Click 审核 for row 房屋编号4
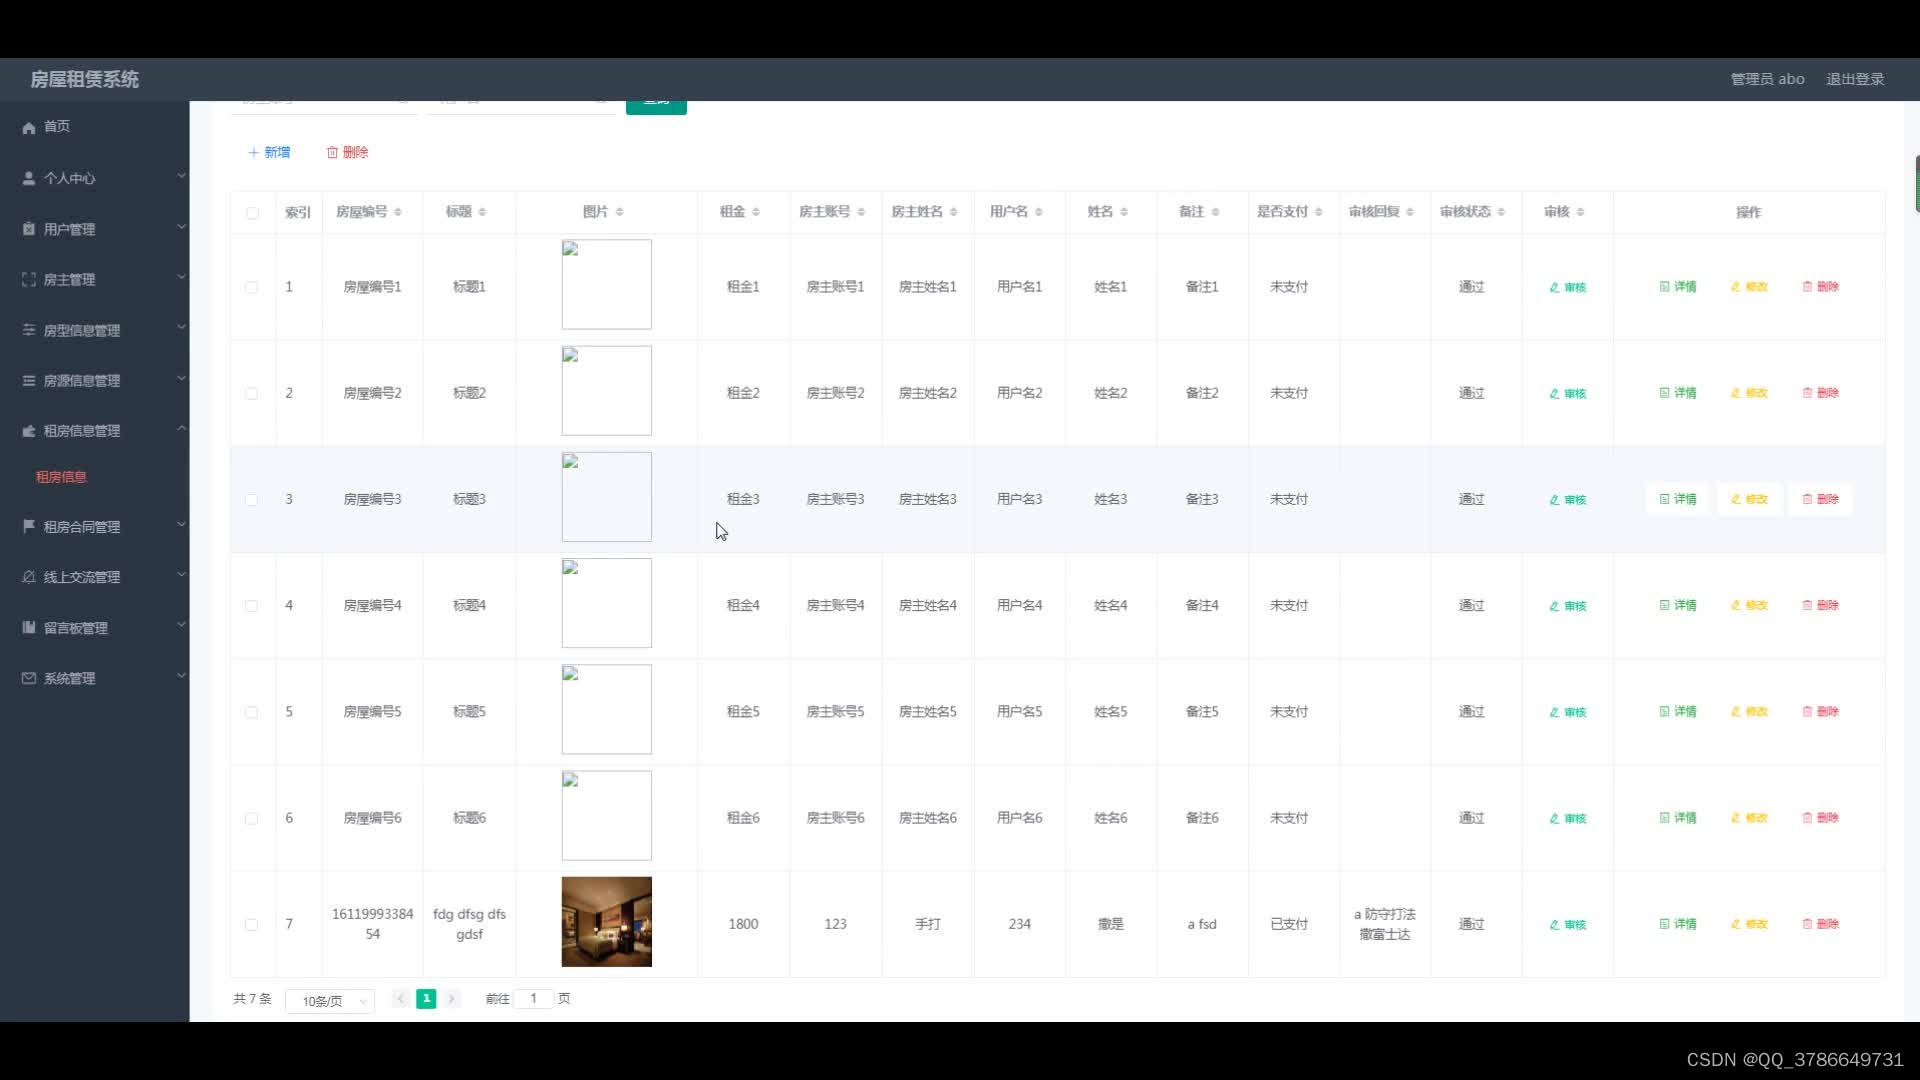Image resolution: width=1920 pixels, height=1080 pixels. [x=1567, y=606]
